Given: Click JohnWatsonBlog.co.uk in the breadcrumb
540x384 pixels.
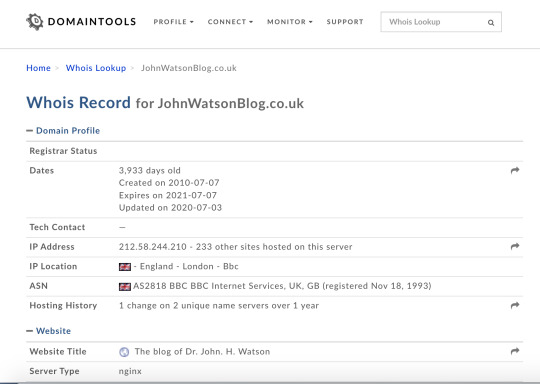Looking at the screenshot, I should tap(189, 68).
